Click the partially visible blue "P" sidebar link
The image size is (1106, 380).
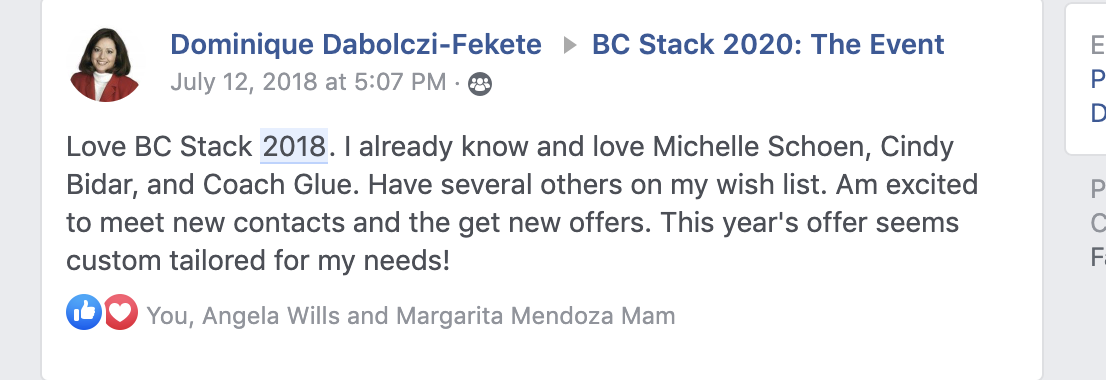pos(1098,79)
